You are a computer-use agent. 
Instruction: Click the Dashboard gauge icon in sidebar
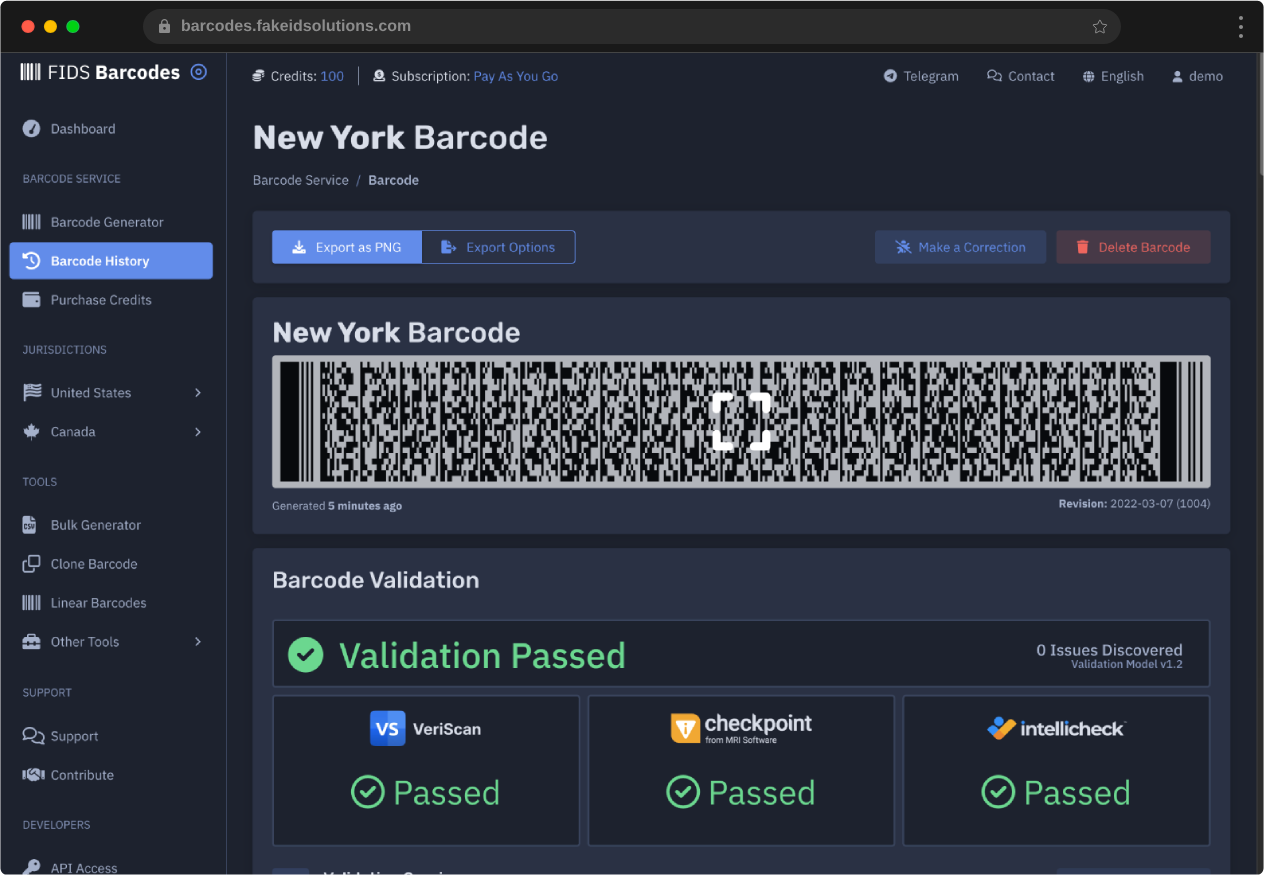[32, 129]
